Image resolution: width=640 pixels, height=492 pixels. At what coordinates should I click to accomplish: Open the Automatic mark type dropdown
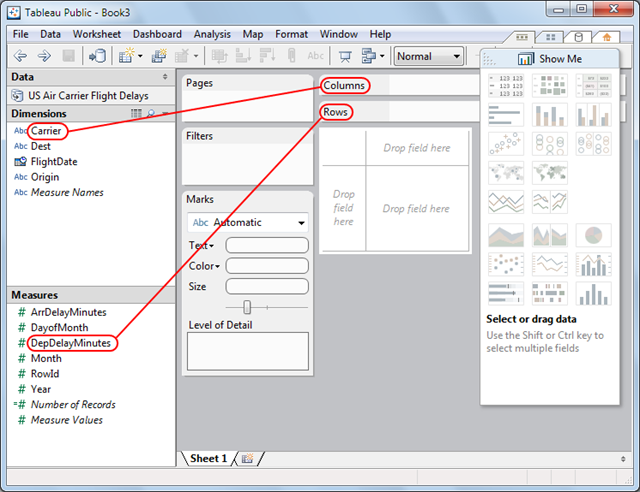(248, 223)
